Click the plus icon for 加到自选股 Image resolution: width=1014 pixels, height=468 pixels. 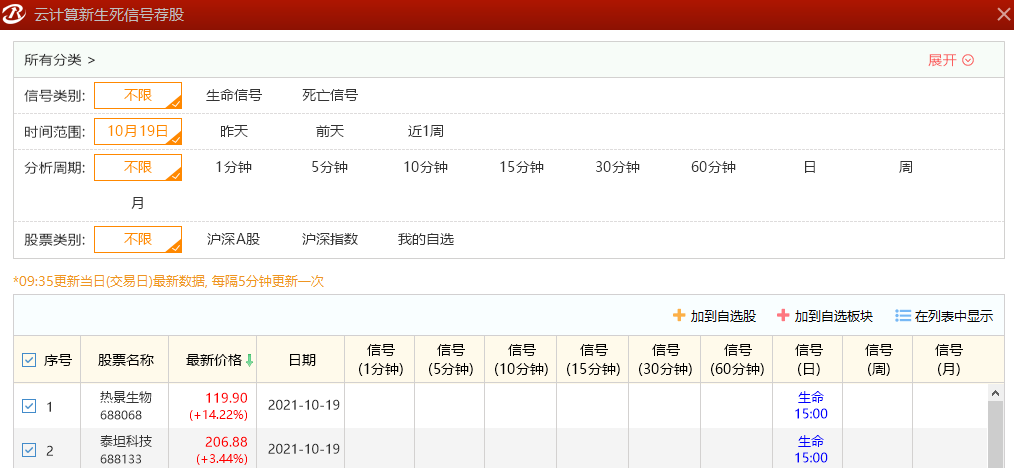(x=679, y=316)
